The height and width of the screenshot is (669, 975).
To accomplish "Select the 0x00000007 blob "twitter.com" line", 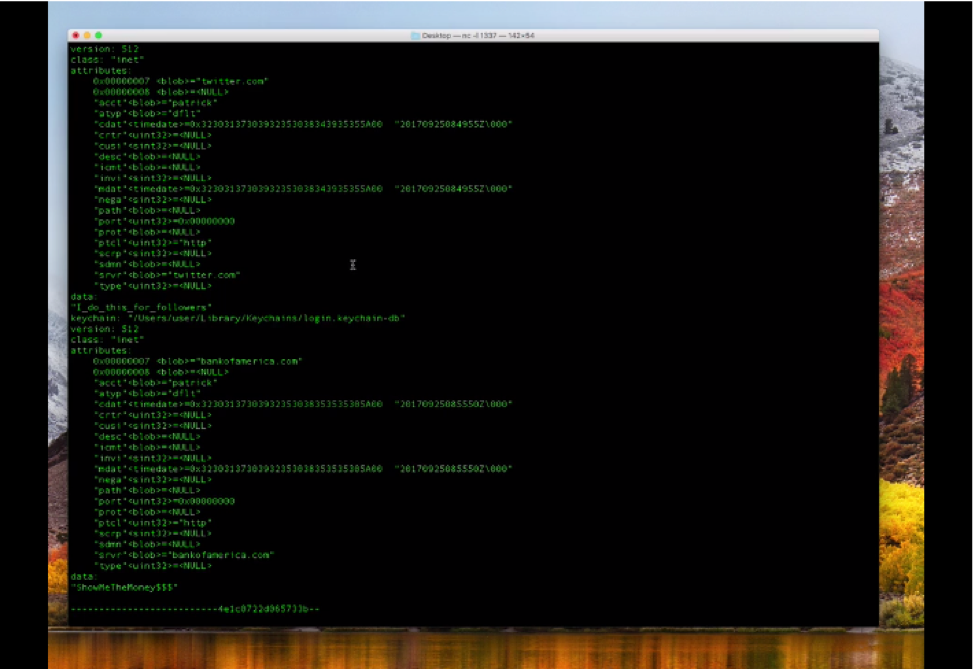I will [180, 81].
